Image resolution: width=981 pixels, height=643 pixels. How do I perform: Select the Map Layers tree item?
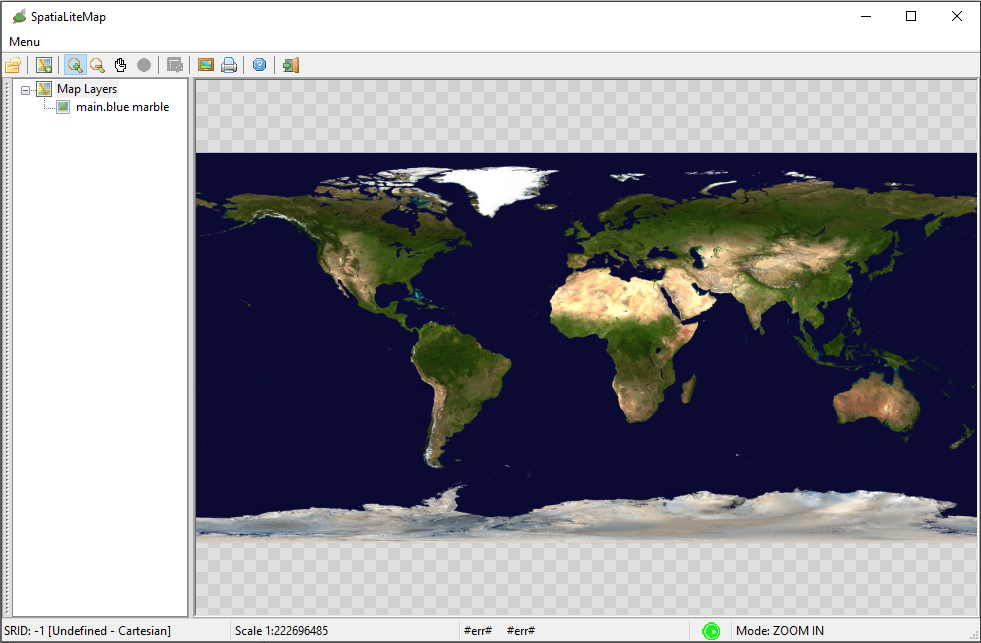click(87, 89)
